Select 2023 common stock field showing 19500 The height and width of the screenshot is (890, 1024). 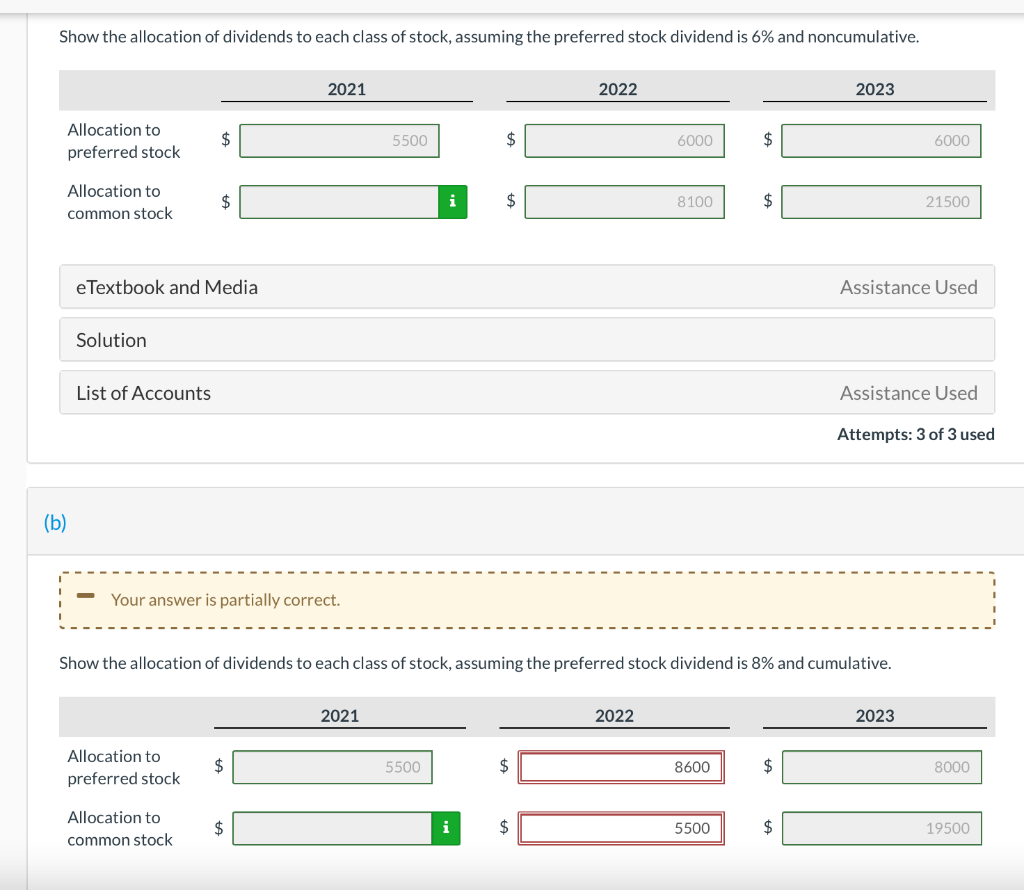[882, 828]
